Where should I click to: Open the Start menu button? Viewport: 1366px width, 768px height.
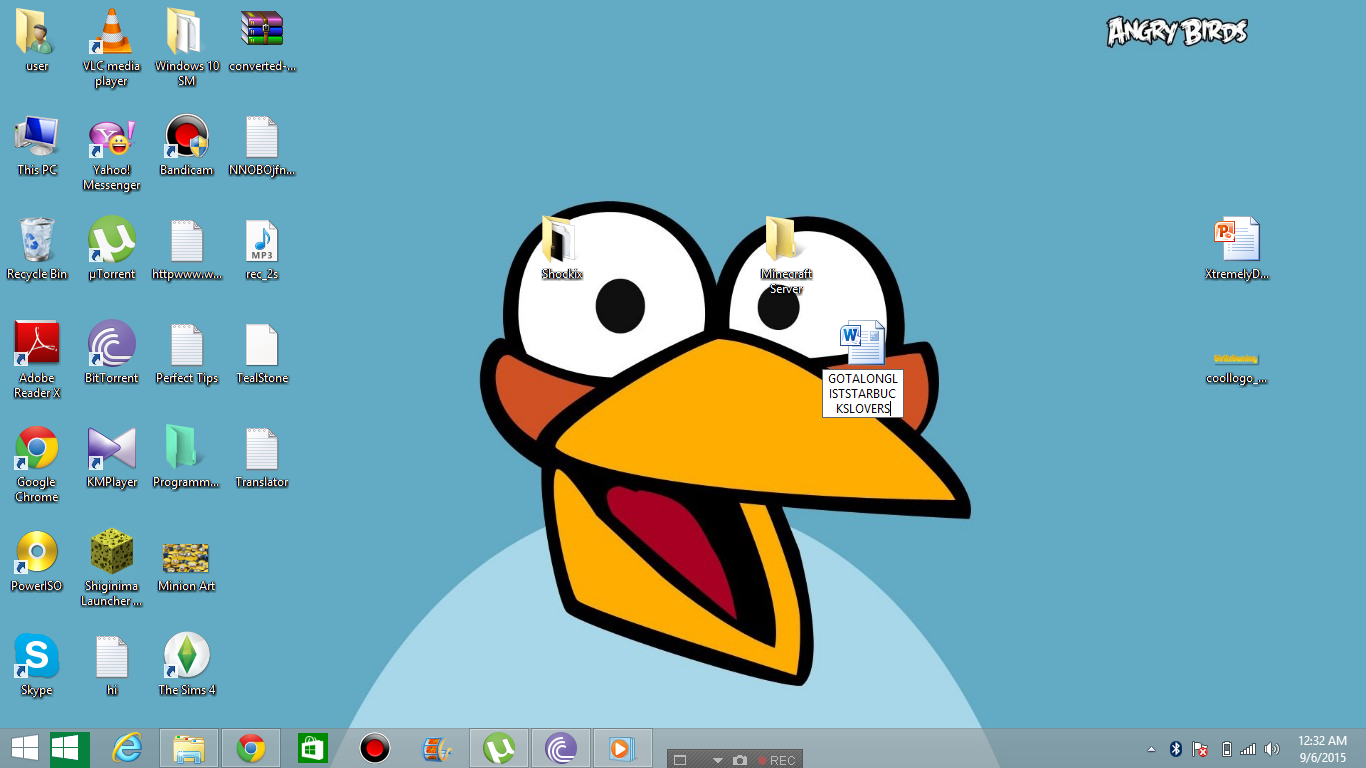25,748
